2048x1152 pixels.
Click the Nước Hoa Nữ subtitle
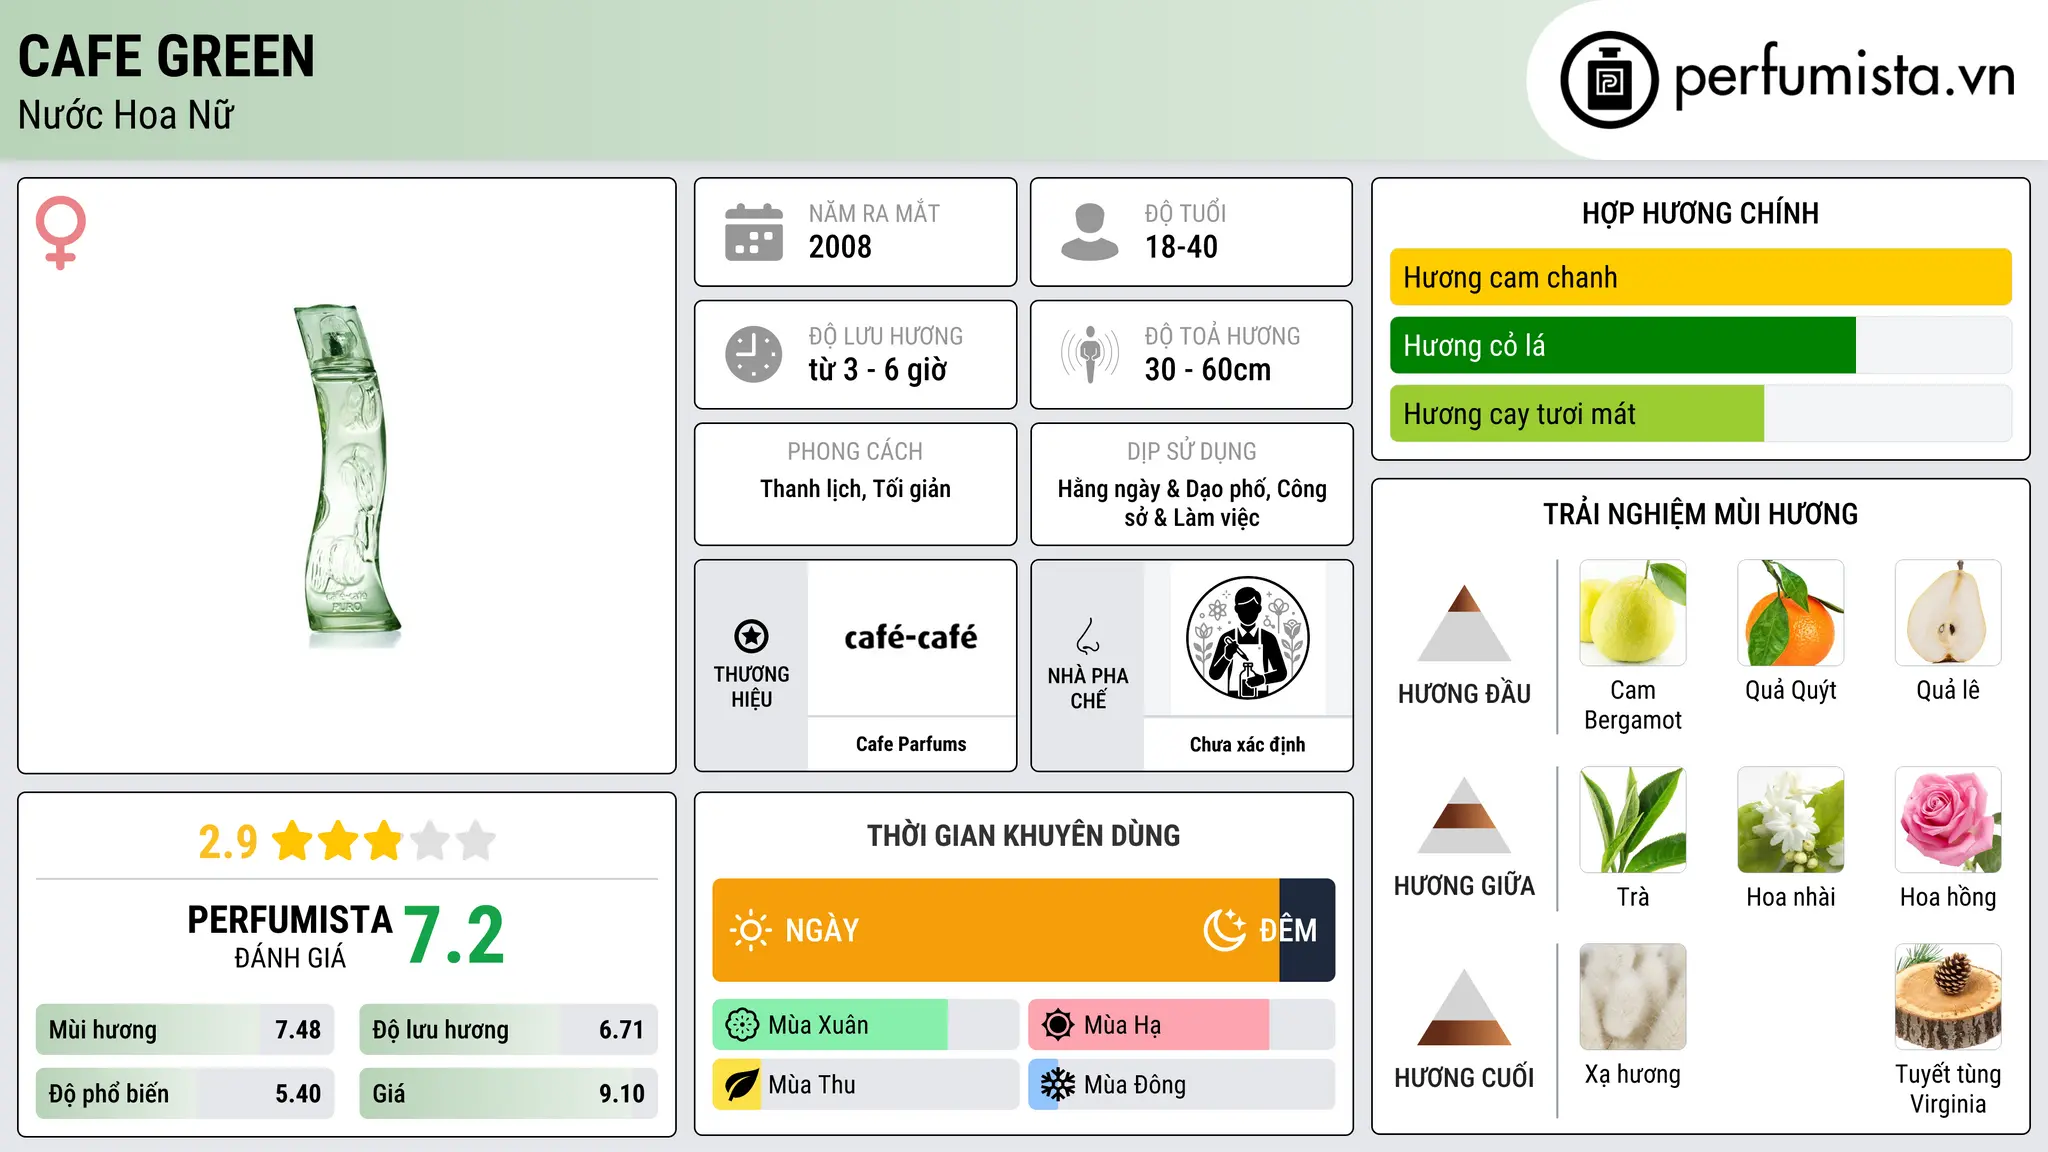click(126, 115)
